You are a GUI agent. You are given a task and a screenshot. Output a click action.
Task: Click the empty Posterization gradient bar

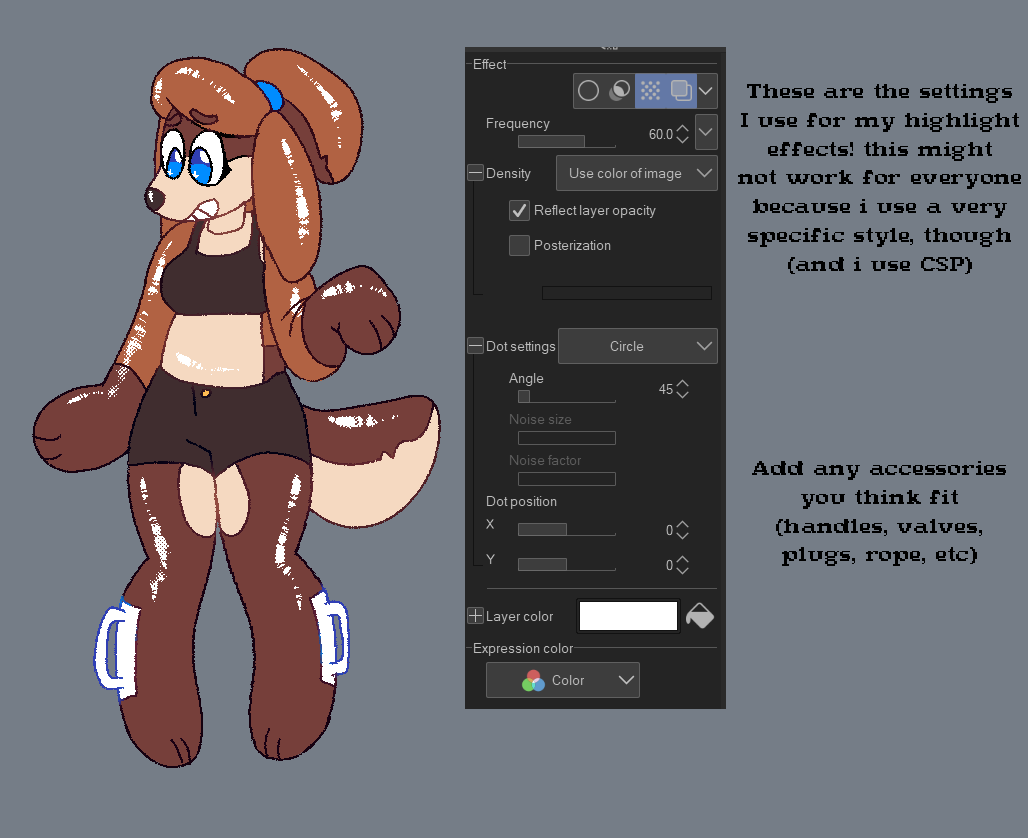(627, 292)
